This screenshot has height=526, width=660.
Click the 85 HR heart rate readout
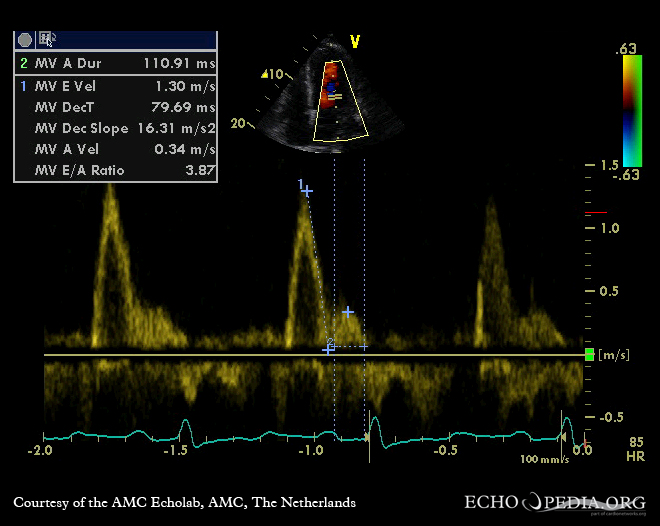pos(636,447)
